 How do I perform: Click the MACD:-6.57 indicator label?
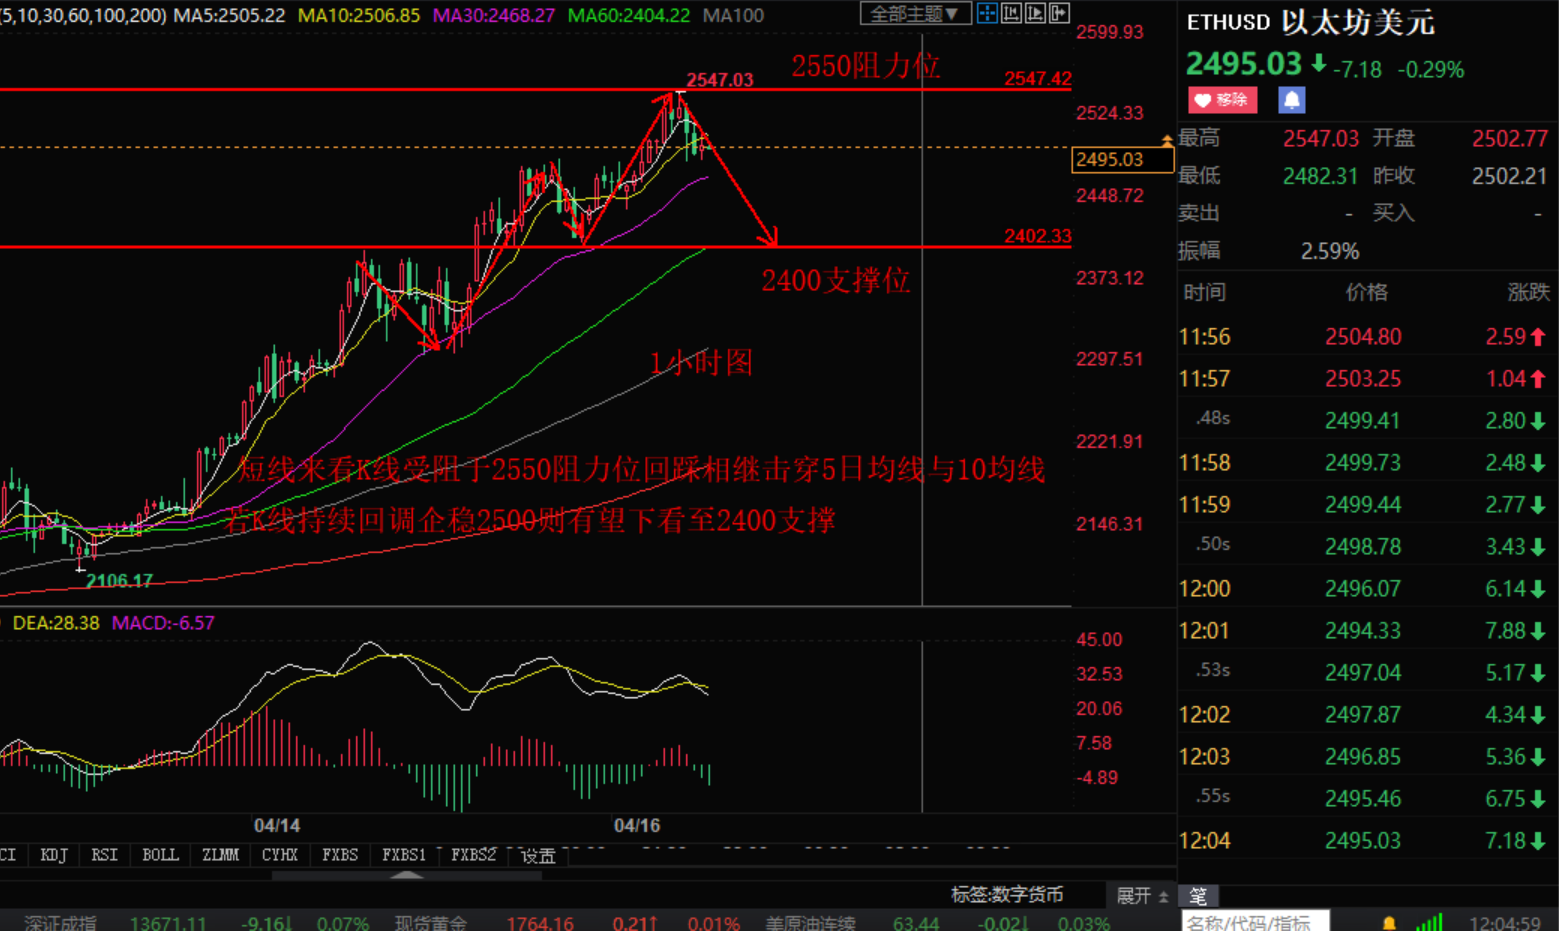163,623
